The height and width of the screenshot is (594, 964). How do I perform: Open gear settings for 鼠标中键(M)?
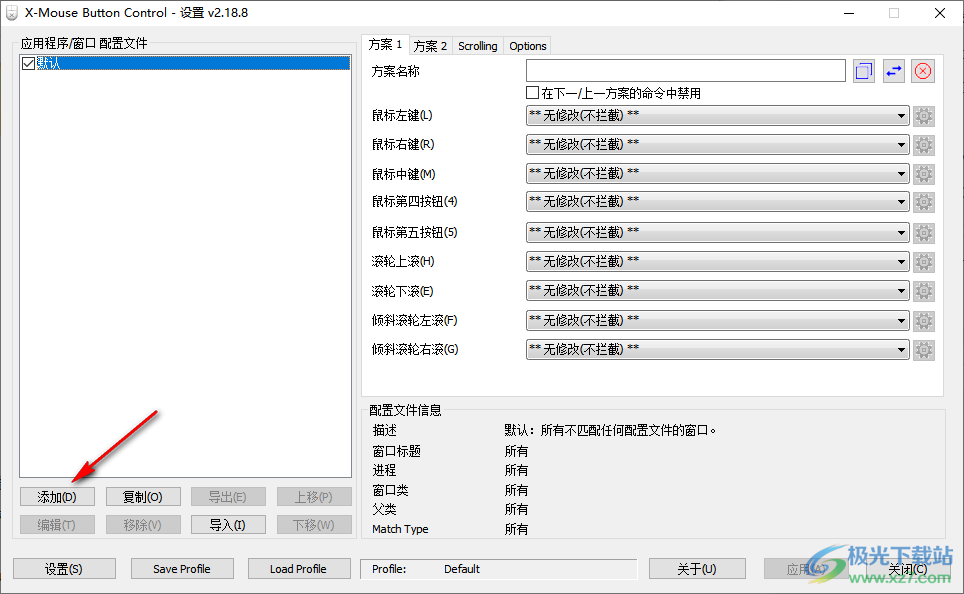923,174
